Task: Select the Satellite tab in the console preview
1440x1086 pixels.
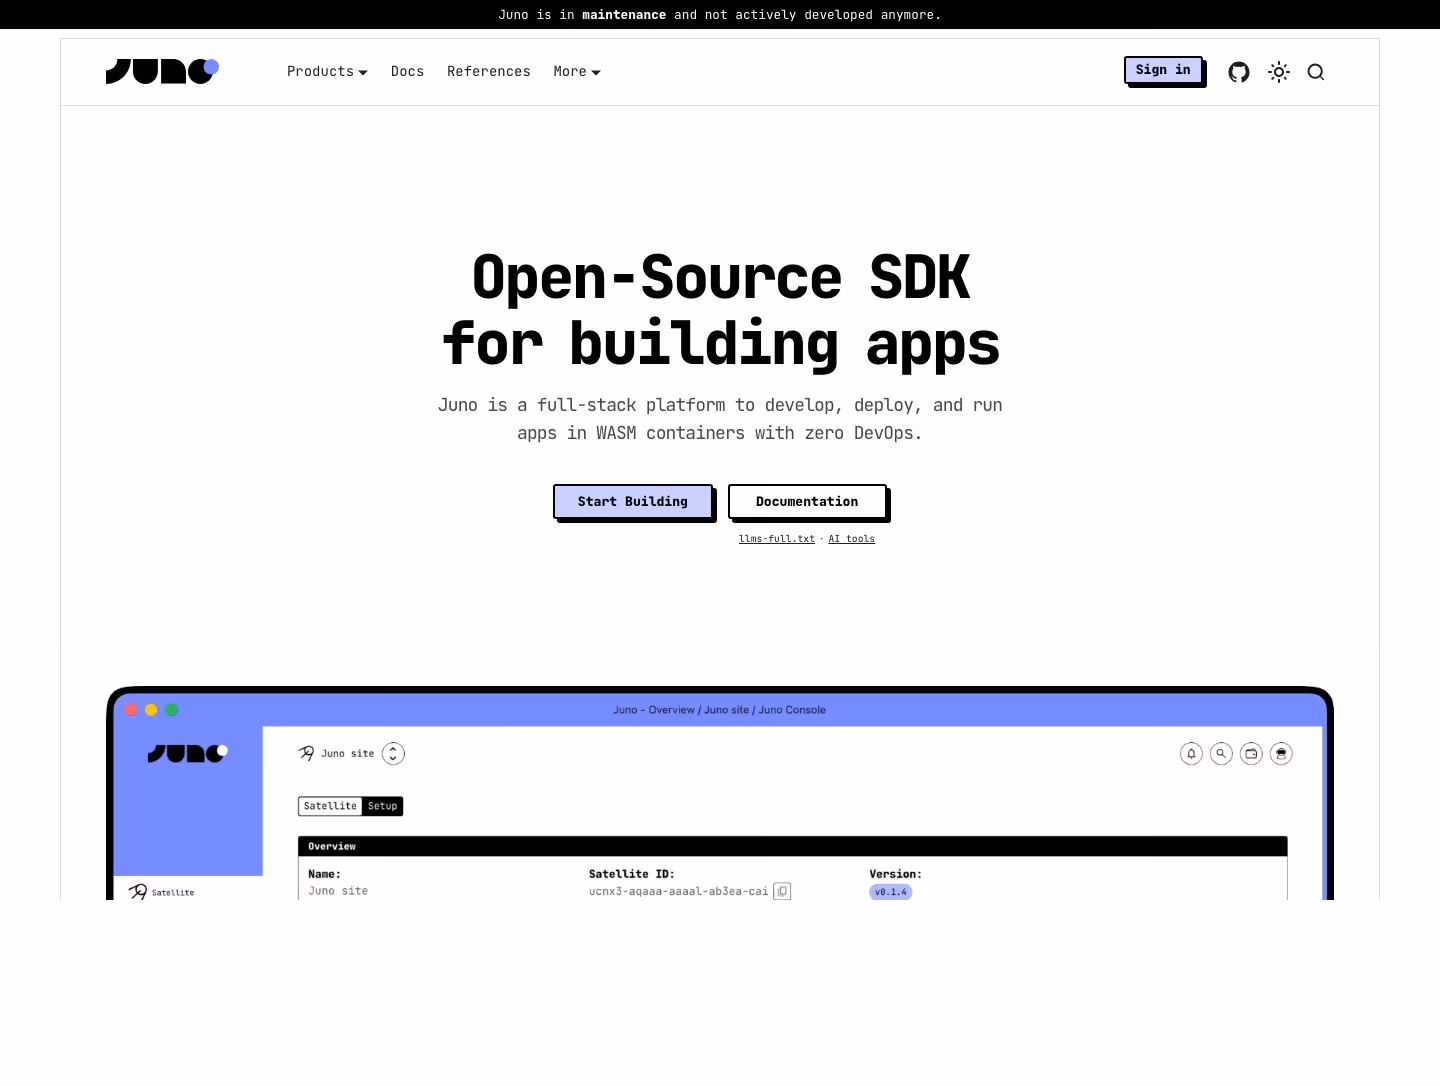Action: click(330, 806)
